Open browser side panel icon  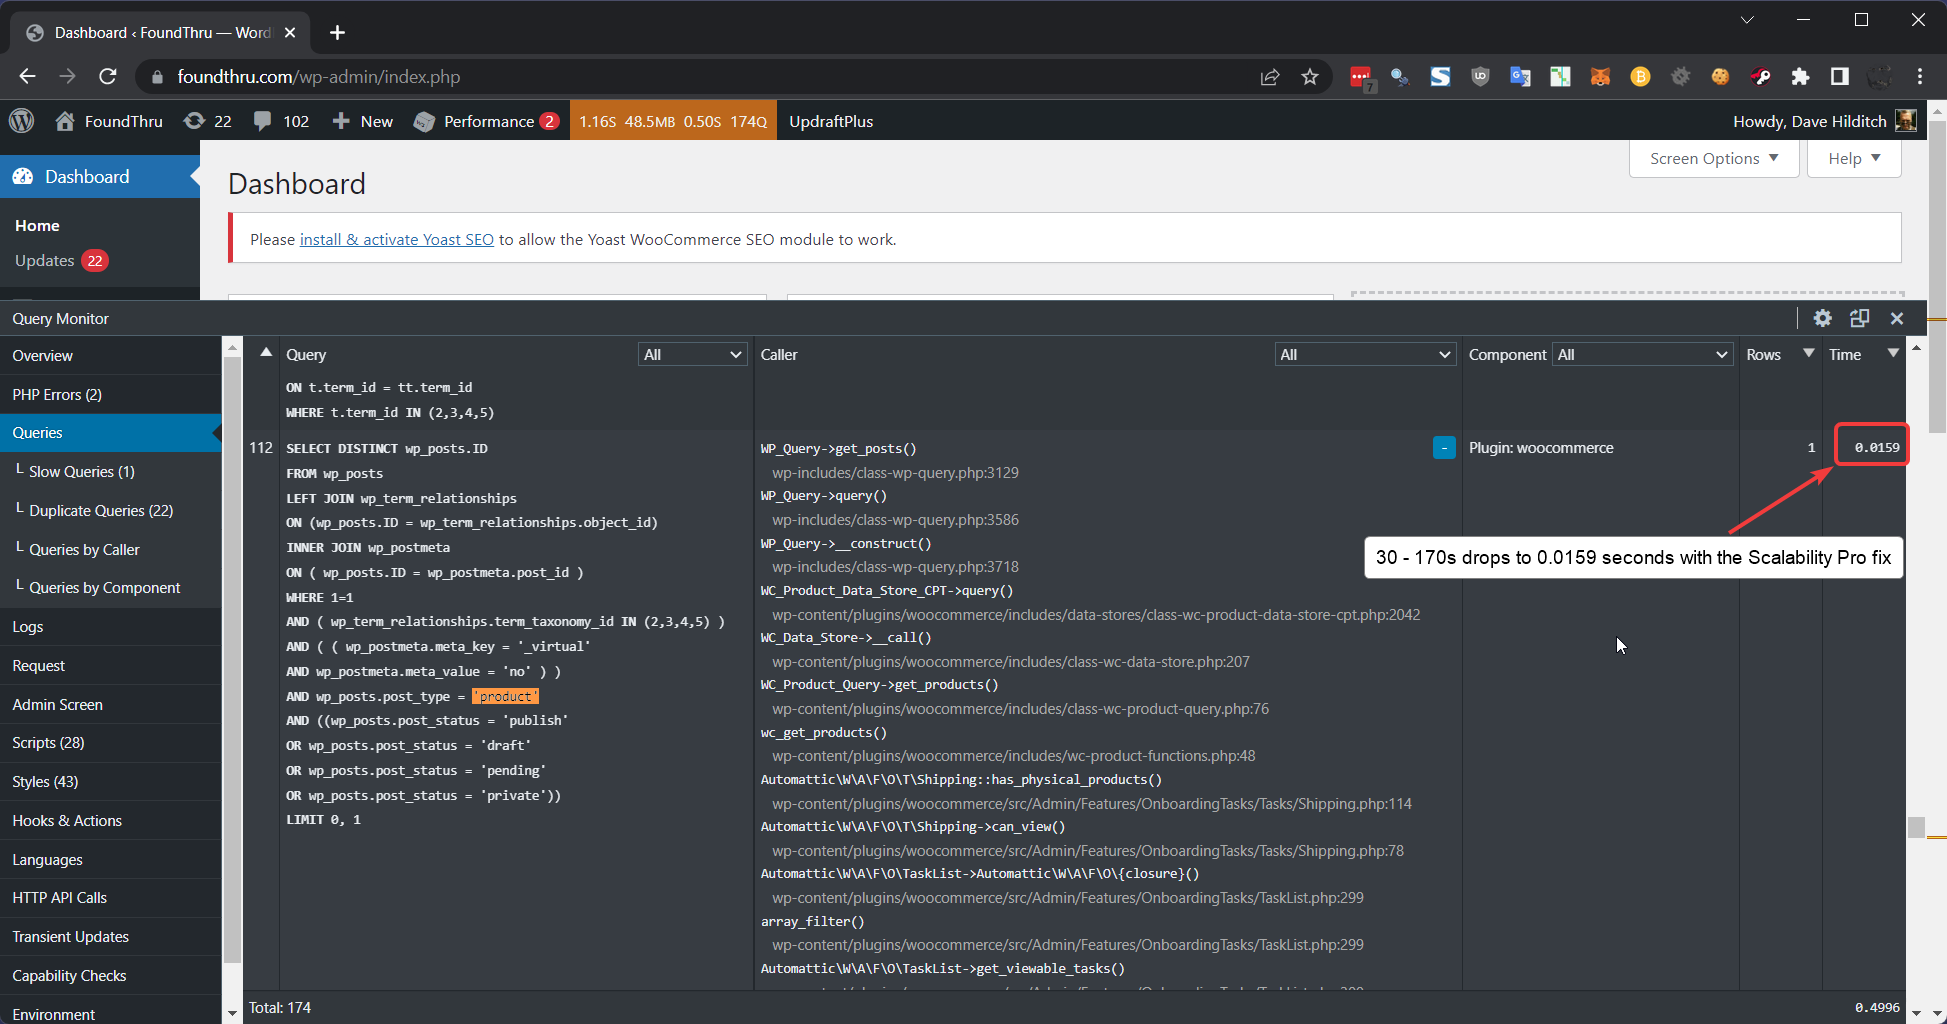click(1839, 77)
